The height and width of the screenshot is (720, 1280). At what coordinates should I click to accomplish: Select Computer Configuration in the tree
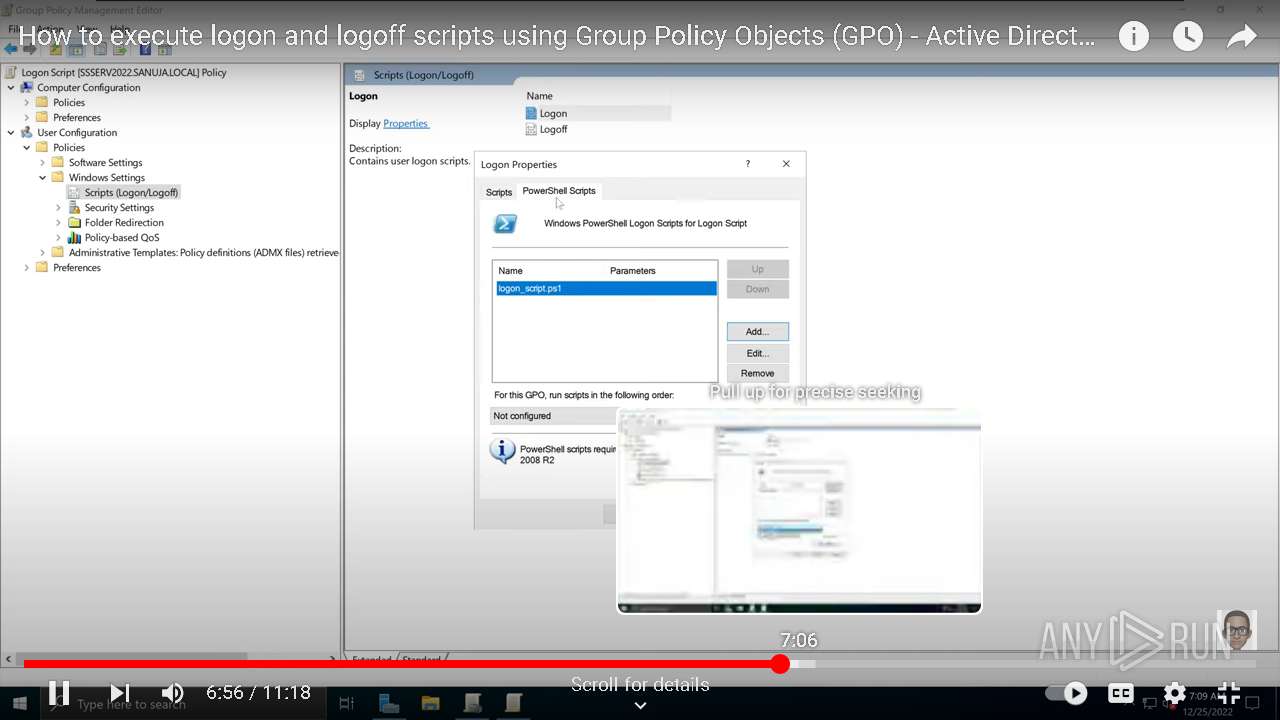(88, 87)
